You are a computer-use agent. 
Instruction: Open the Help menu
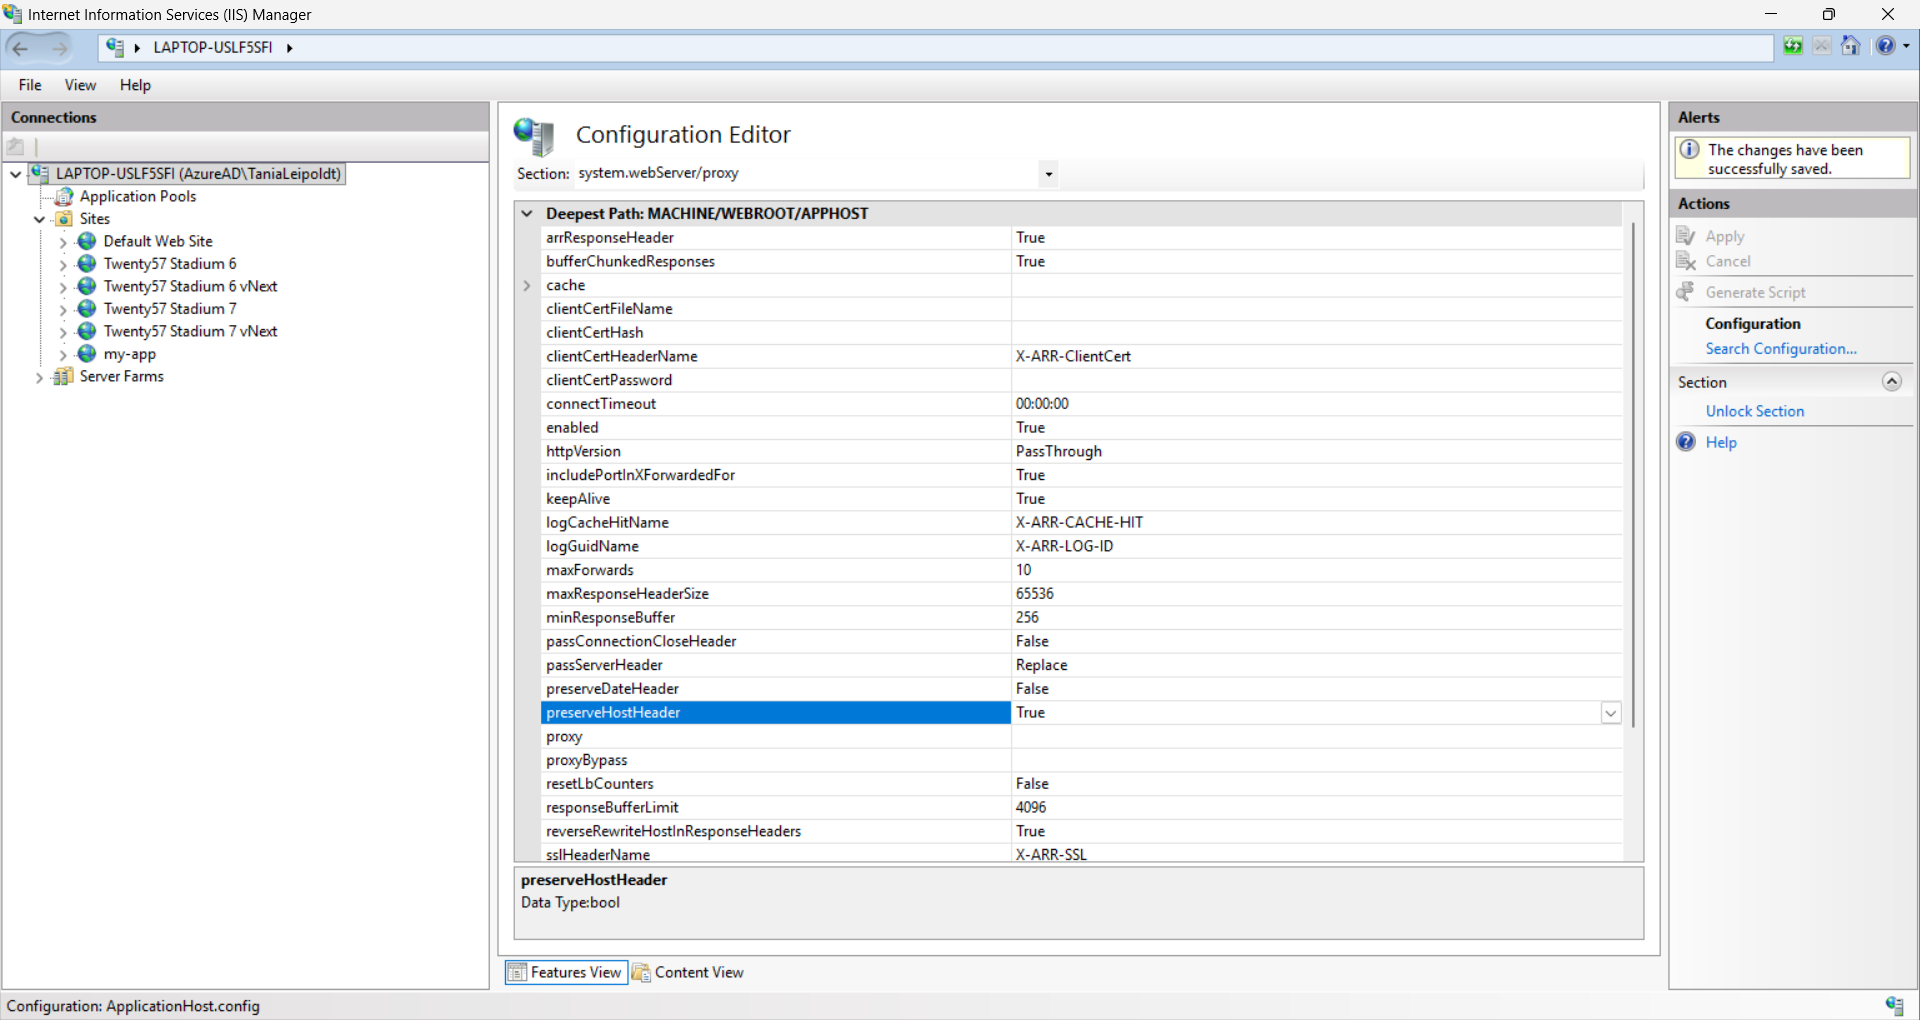pos(135,85)
